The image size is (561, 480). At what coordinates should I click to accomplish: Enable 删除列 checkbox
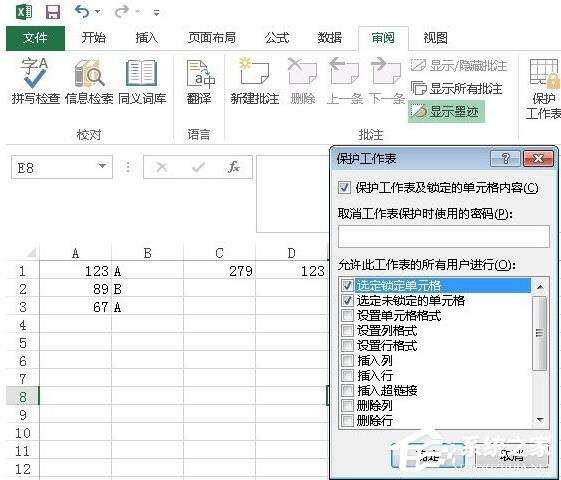coord(347,405)
